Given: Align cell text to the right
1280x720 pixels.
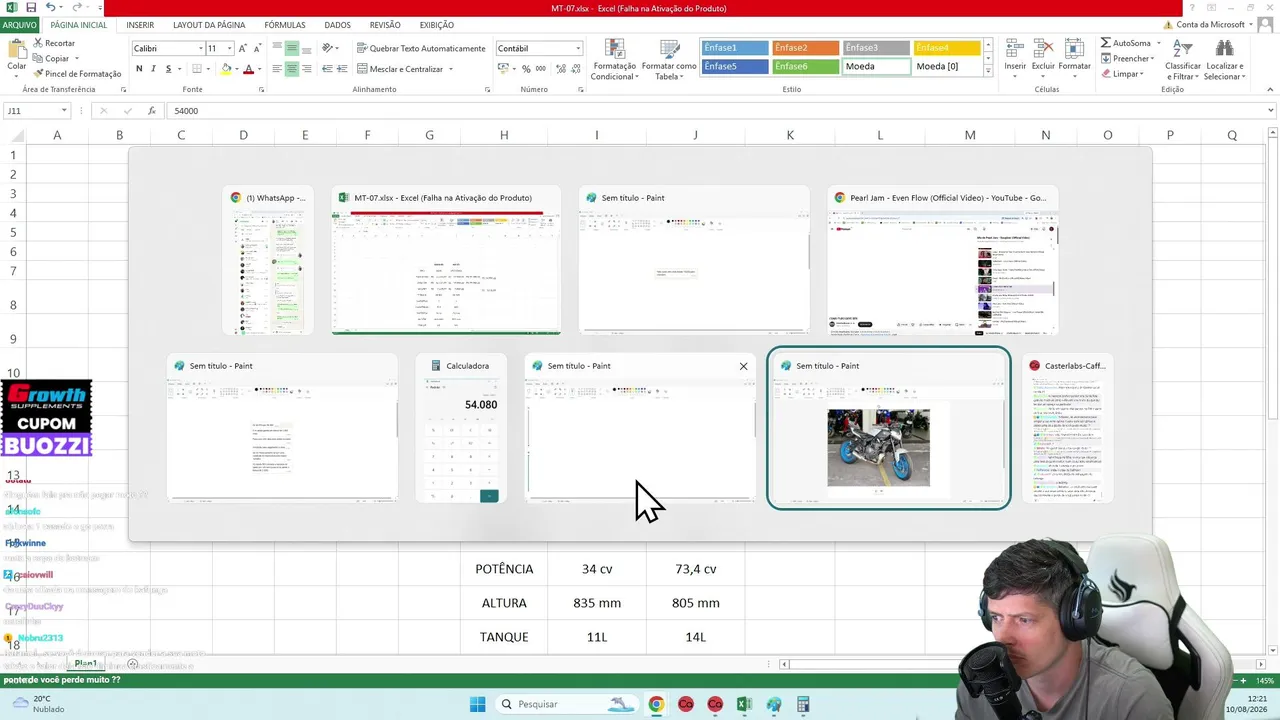Looking at the screenshot, I should (x=306, y=69).
